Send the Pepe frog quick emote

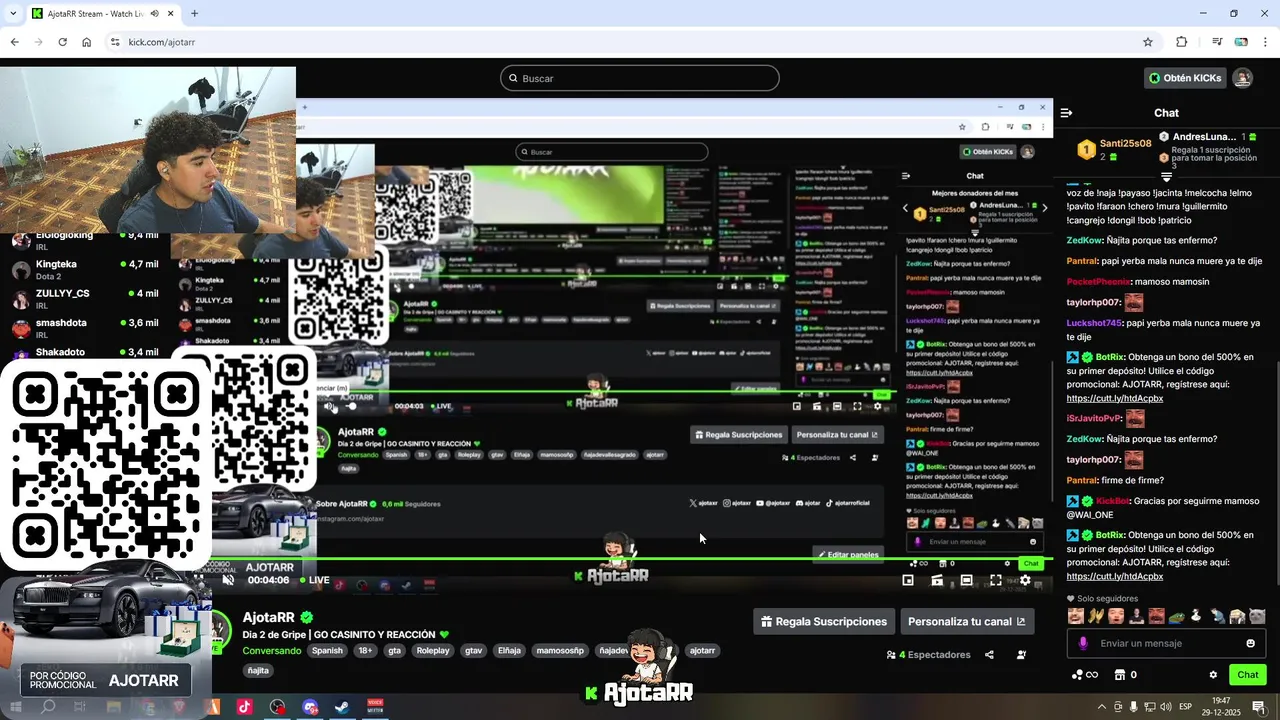click(1176, 616)
